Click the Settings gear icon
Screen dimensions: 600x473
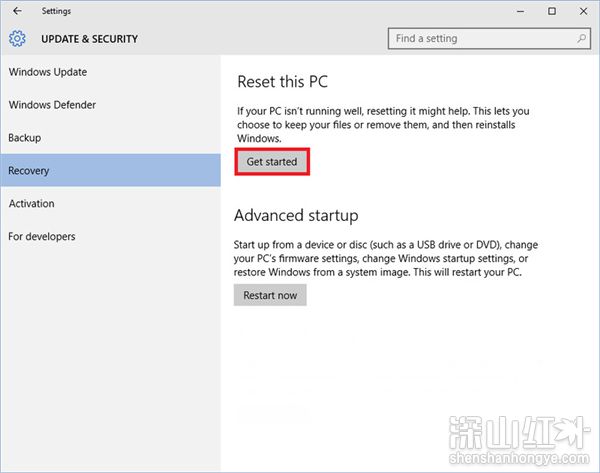click(x=17, y=39)
